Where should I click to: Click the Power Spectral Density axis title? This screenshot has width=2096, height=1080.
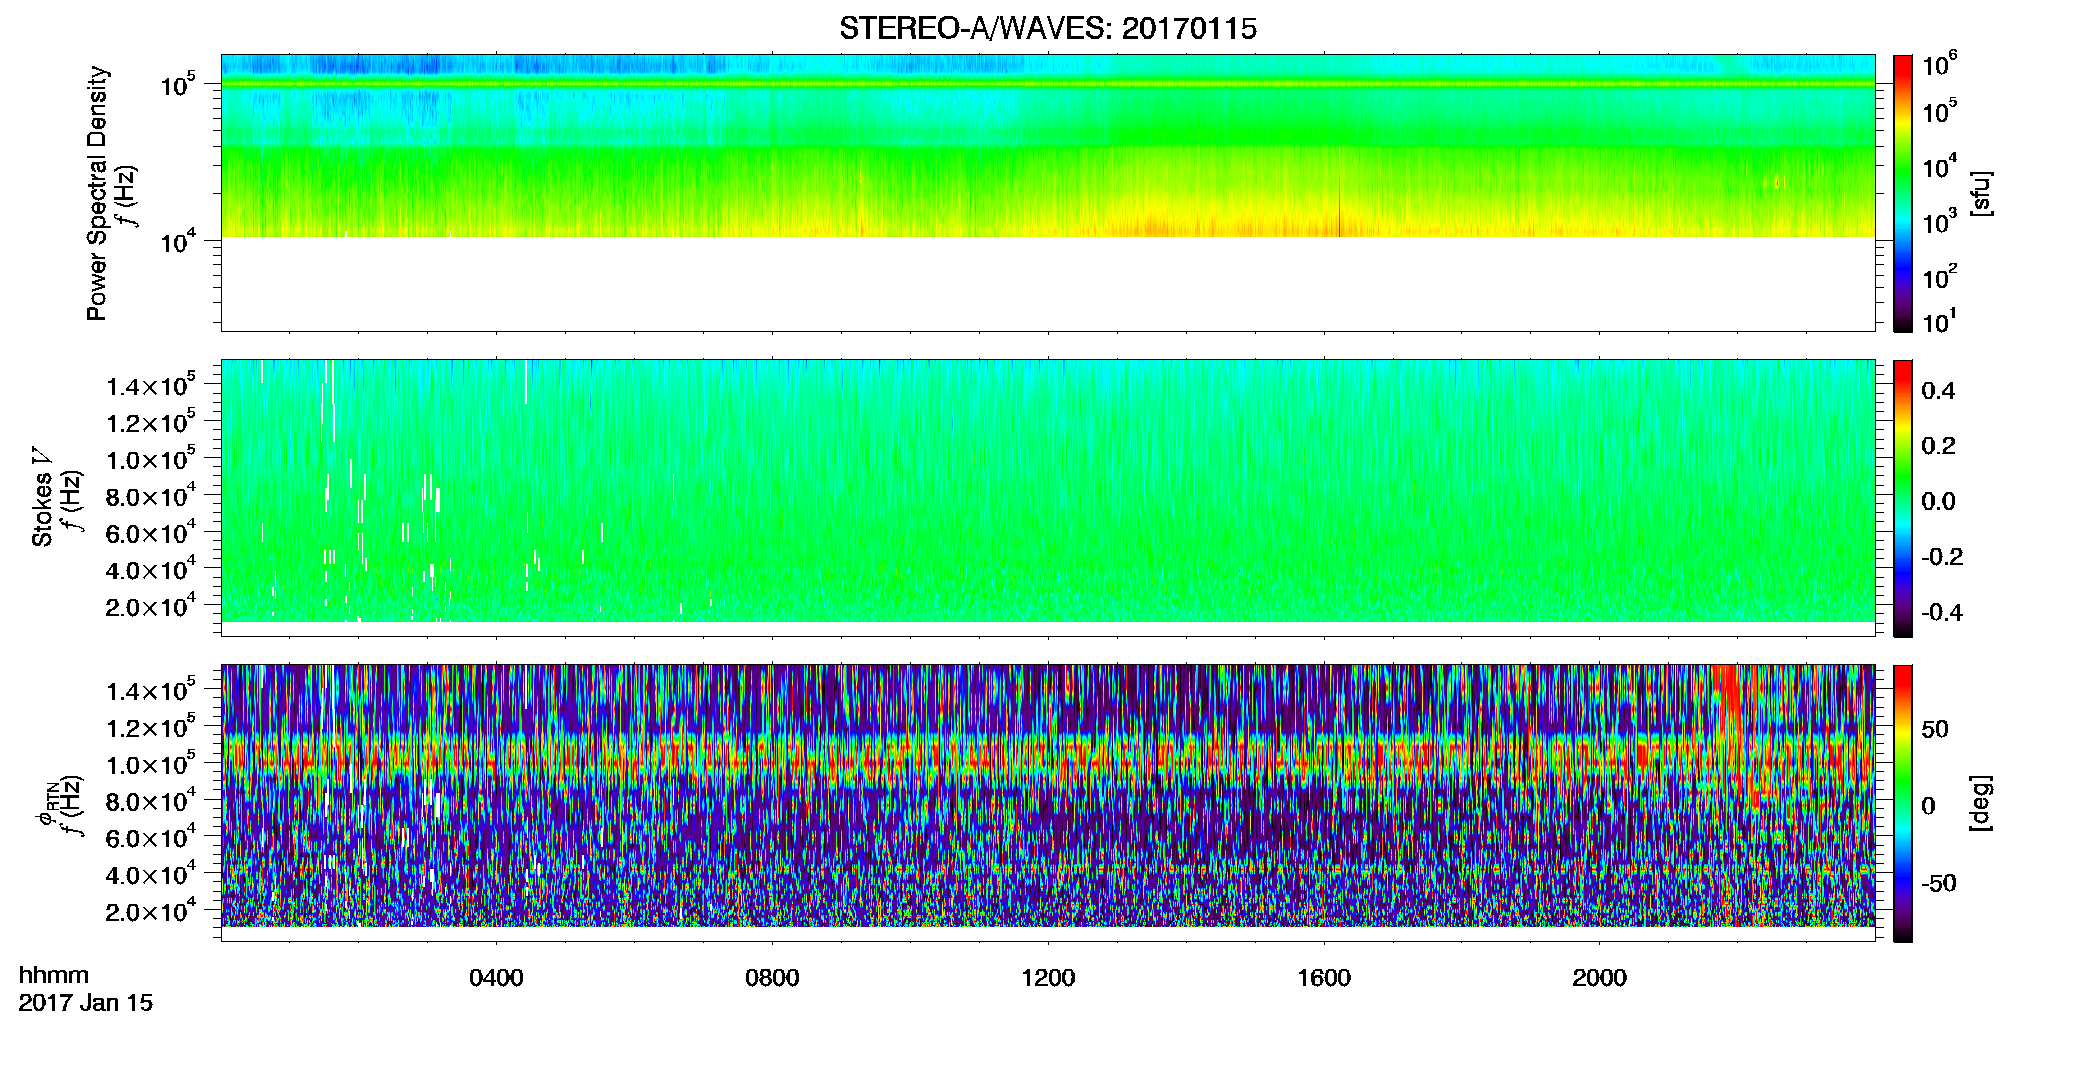pos(97,193)
